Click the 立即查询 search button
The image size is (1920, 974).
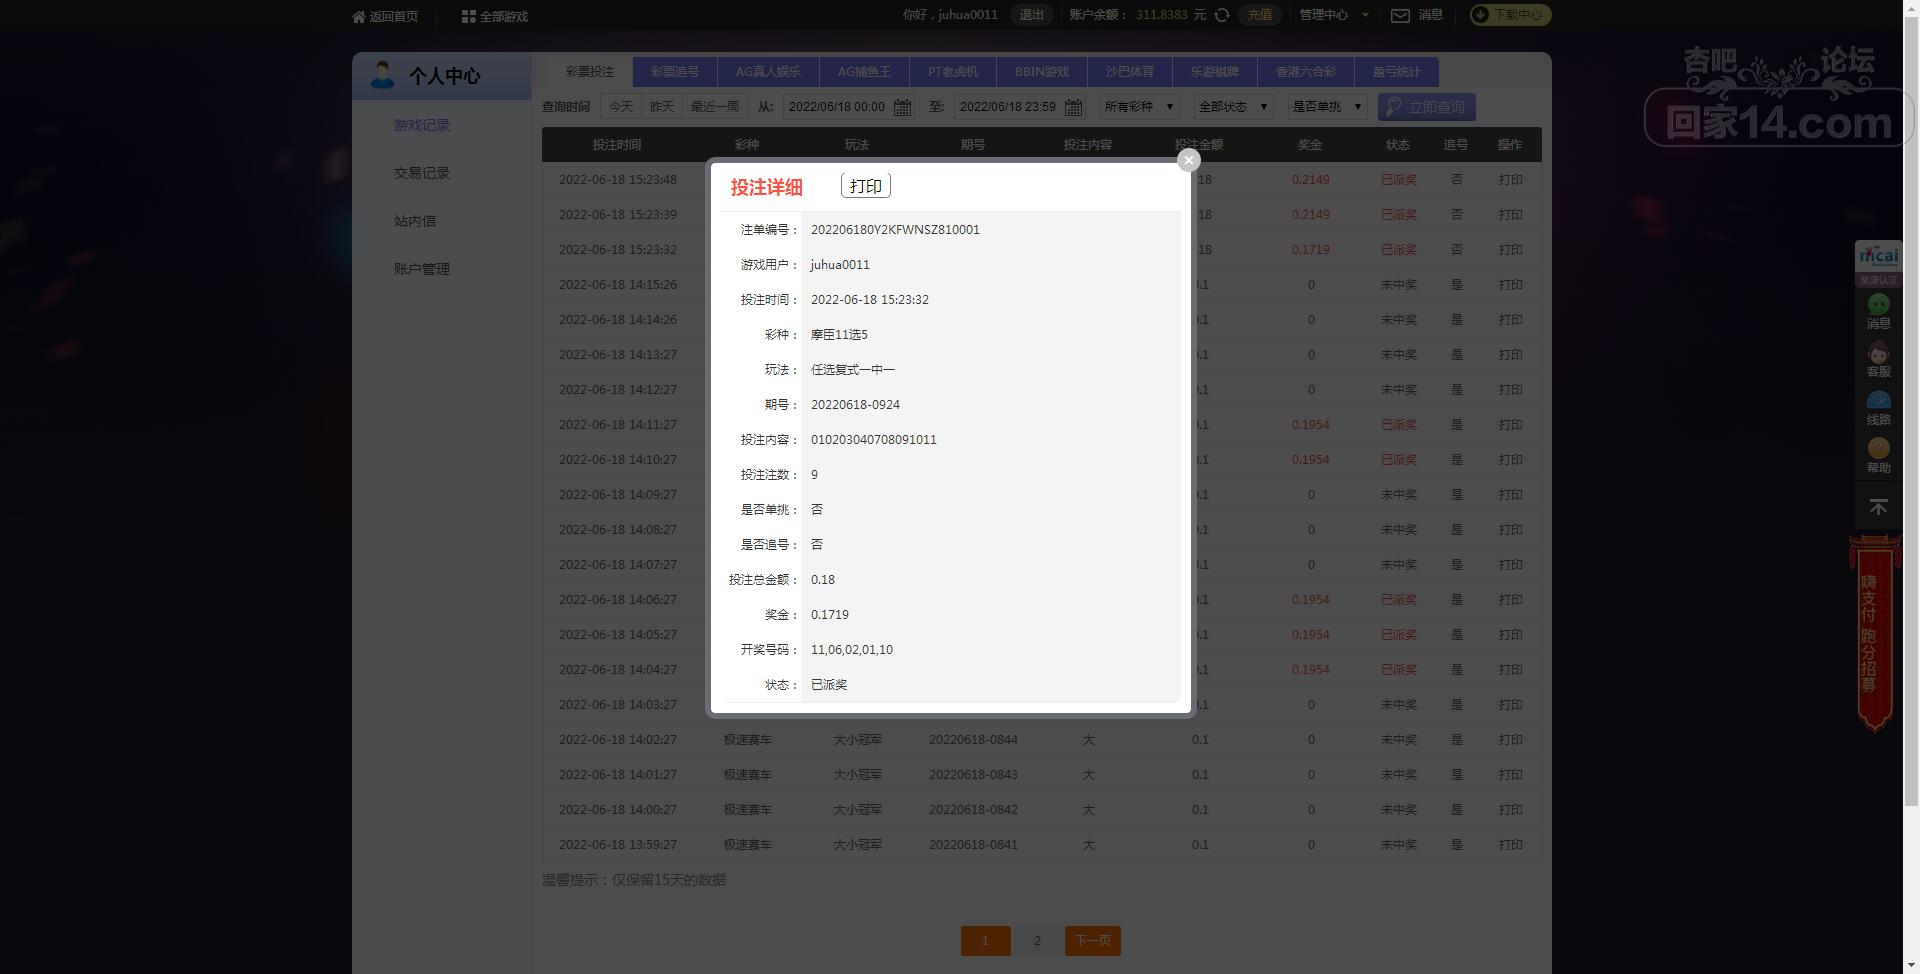point(1426,107)
